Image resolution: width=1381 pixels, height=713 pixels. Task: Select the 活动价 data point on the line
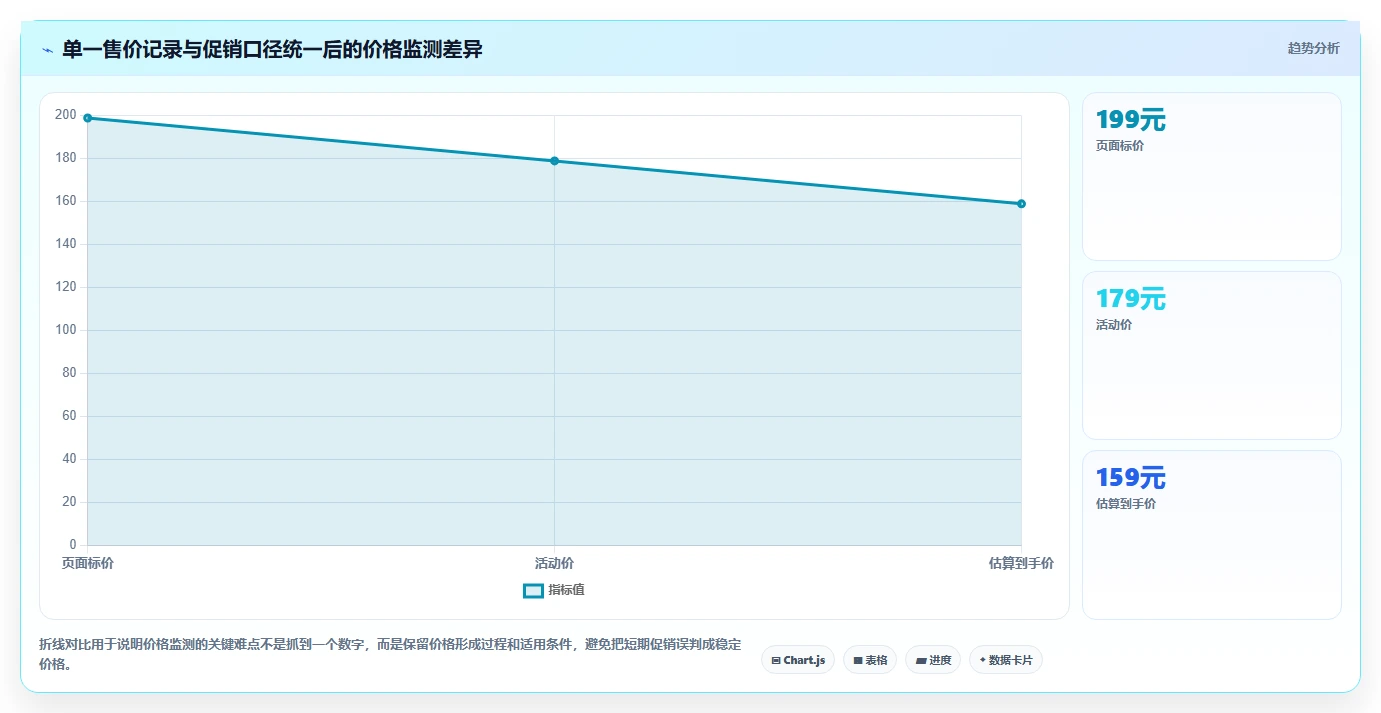tap(554, 161)
